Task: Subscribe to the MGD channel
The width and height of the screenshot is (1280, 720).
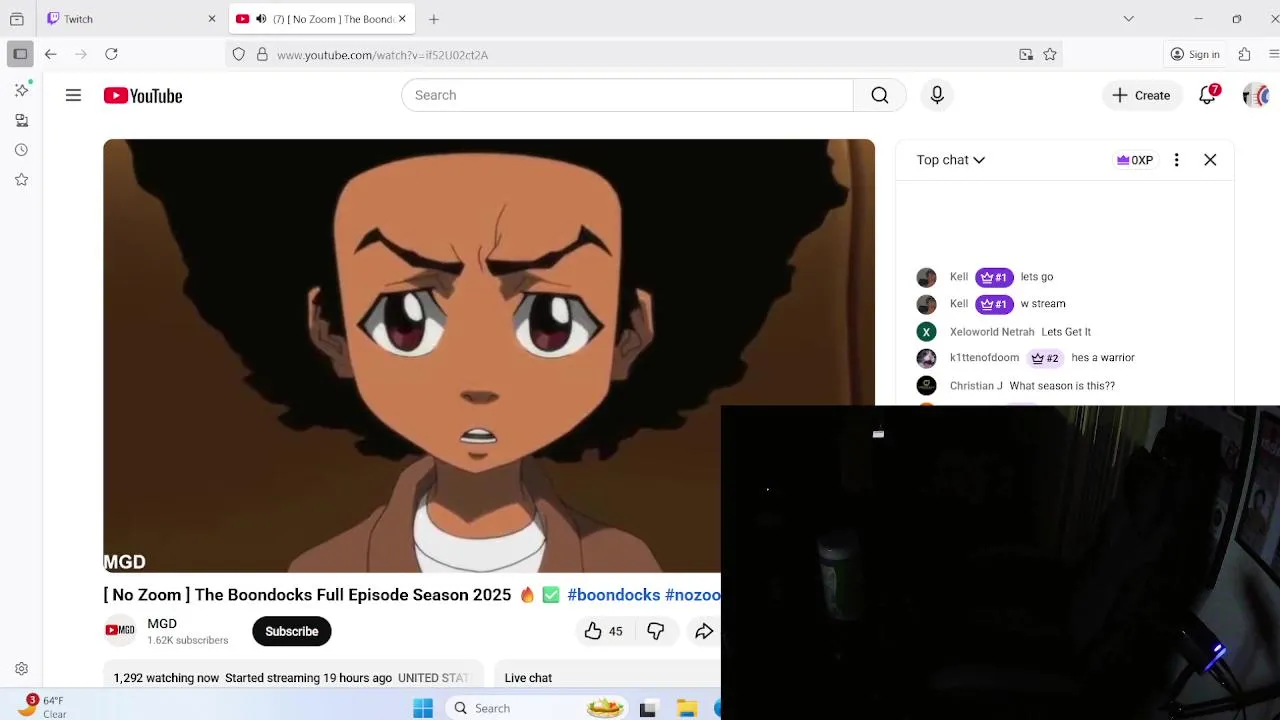Action: point(292,631)
